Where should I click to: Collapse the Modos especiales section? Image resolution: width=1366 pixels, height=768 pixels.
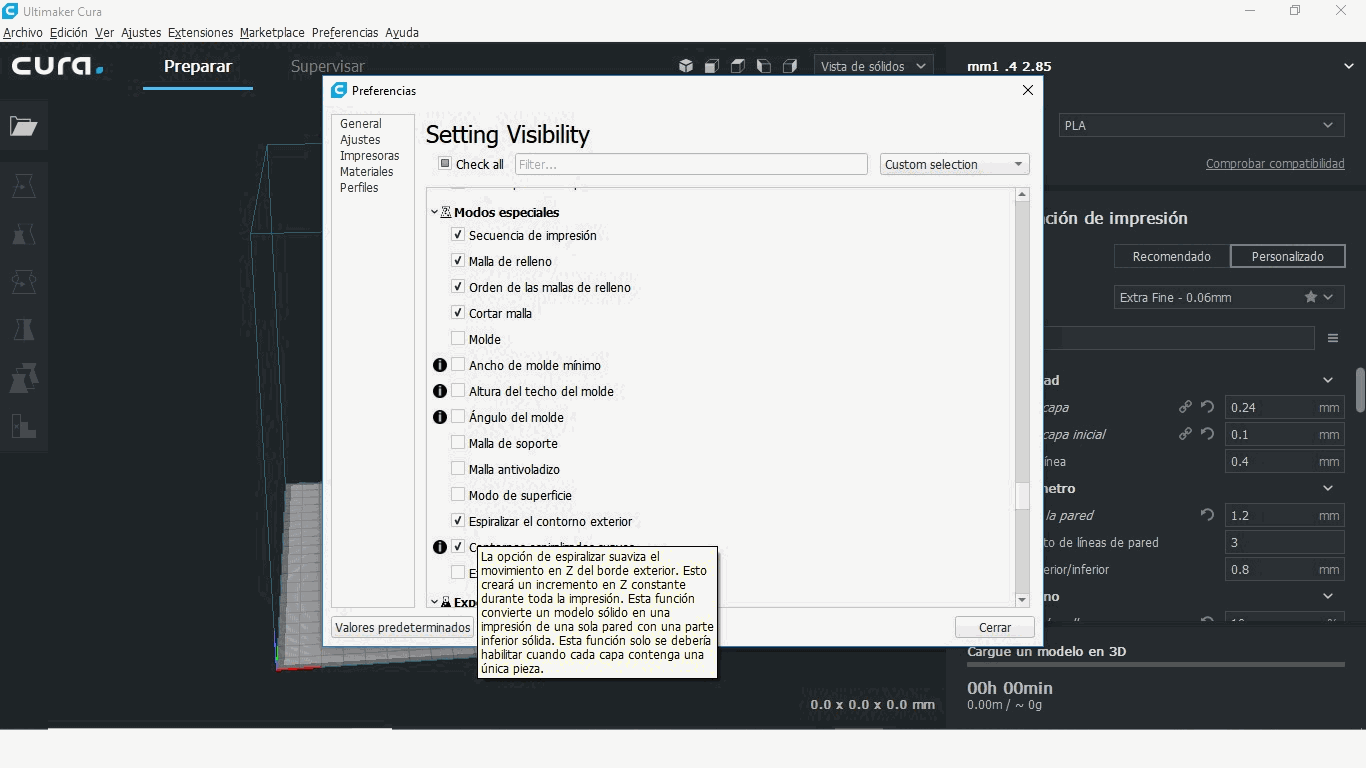click(x=434, y=212)
